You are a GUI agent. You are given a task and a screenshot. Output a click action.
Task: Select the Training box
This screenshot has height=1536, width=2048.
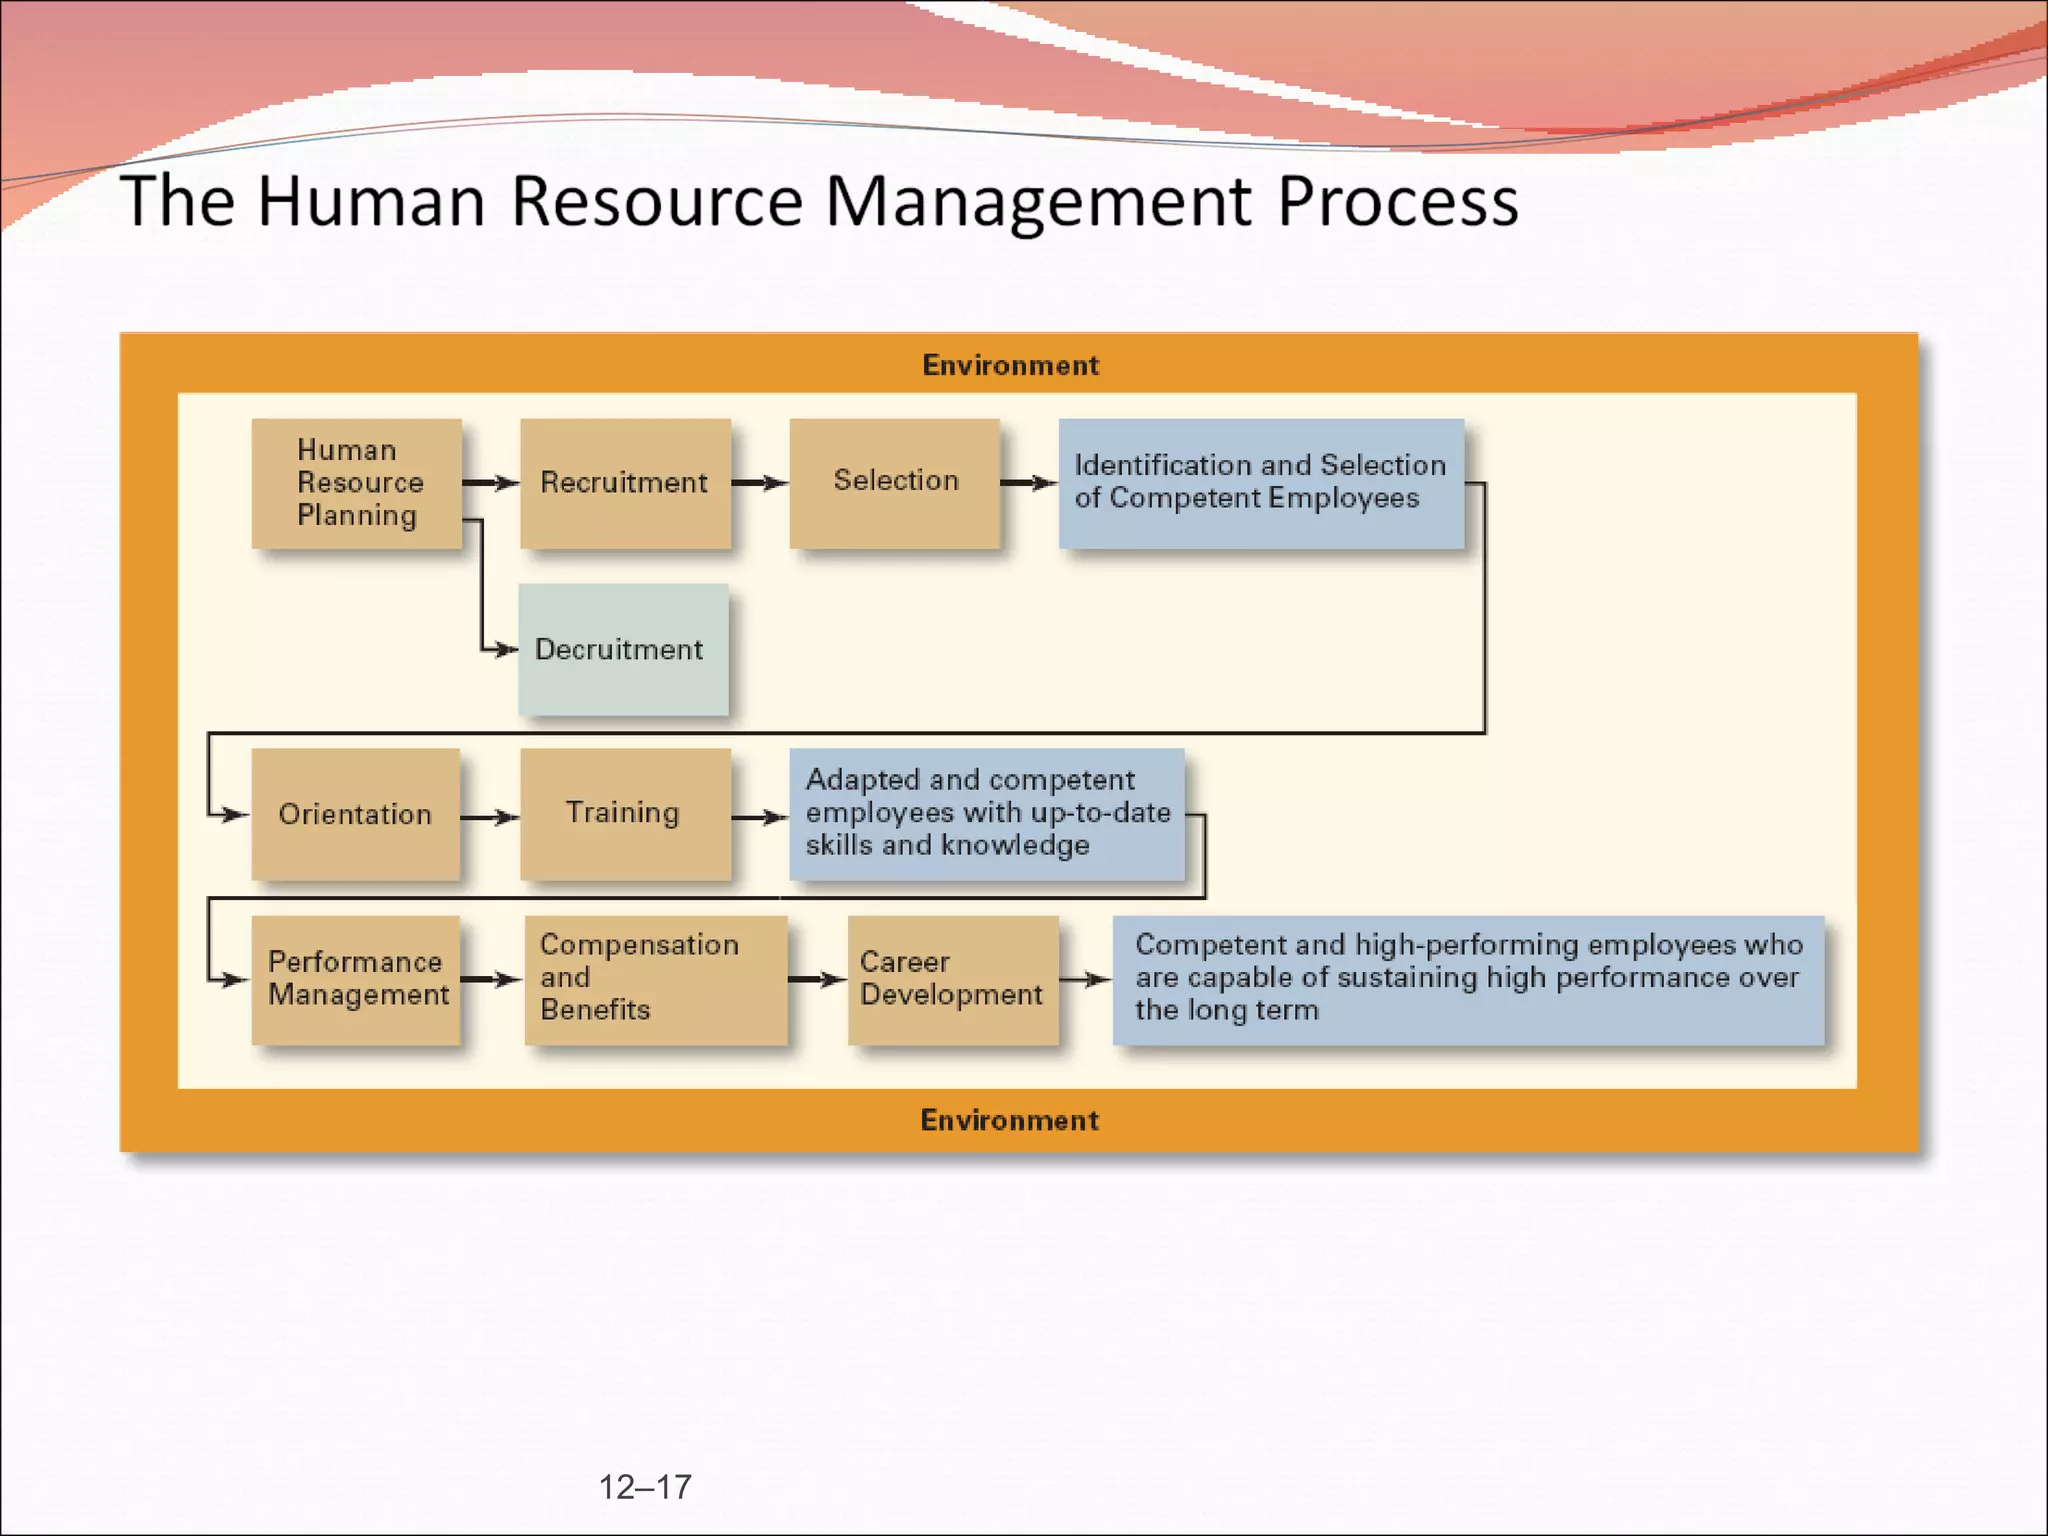(x=625, y=814)
